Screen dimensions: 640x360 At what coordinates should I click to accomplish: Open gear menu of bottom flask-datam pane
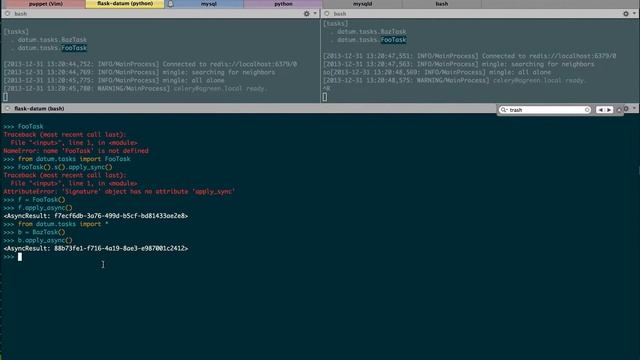[x=626, y=109]
